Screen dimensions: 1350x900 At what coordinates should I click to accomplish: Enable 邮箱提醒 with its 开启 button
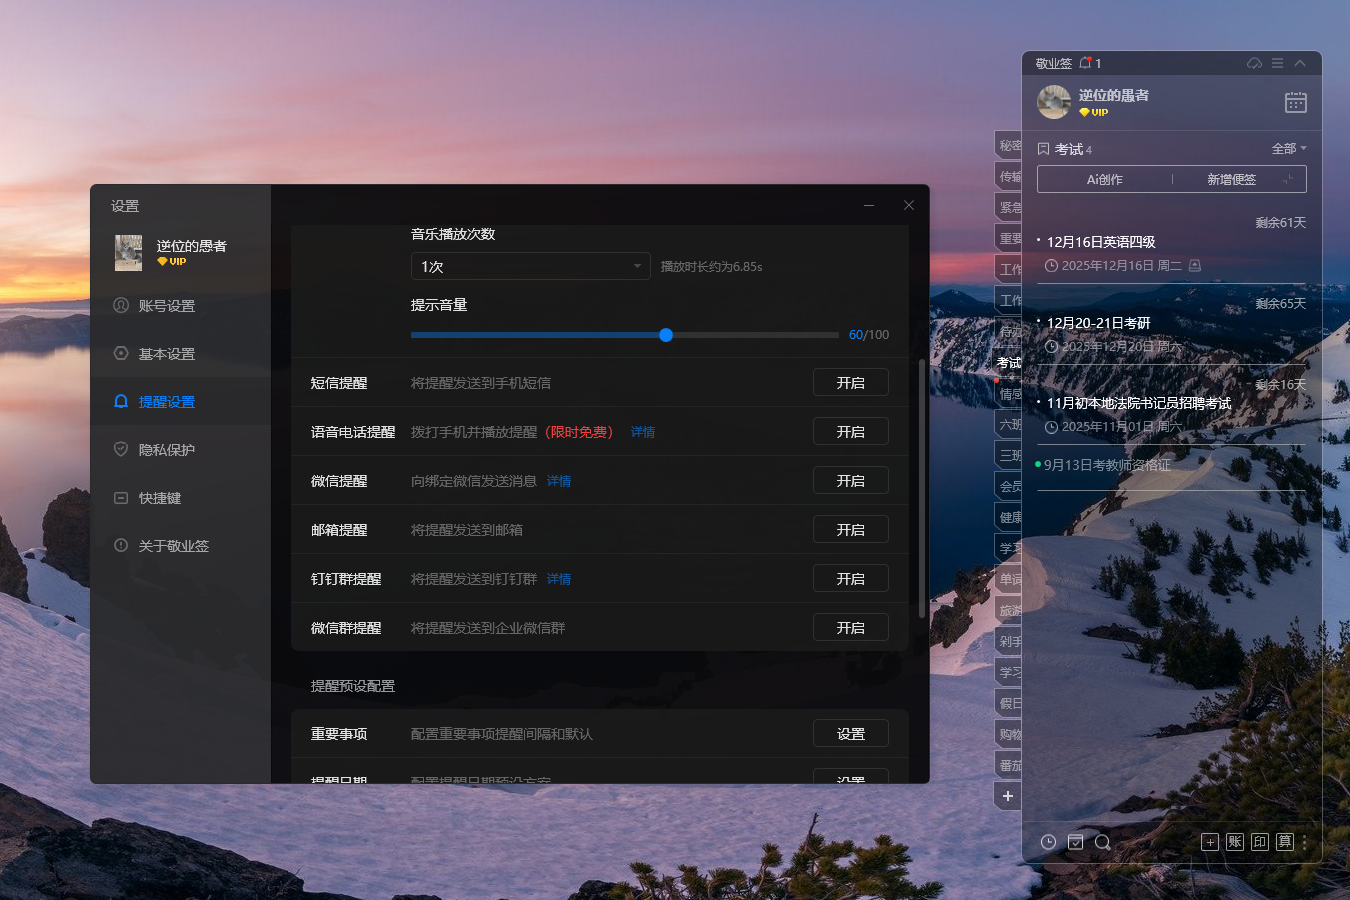(x=850, y=530)
